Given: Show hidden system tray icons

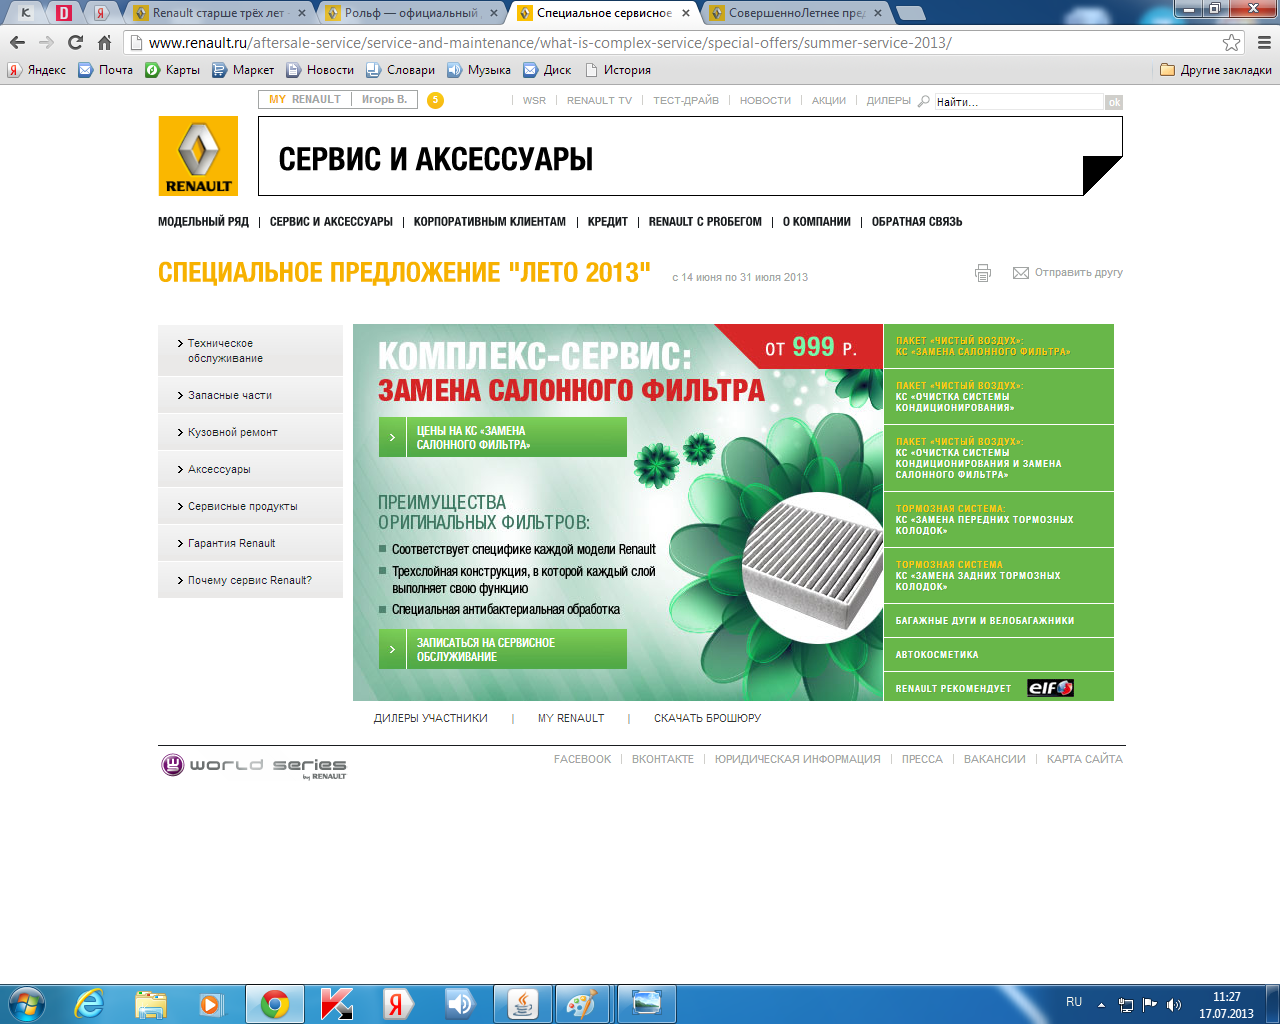Looking at the screenshot, I should (1101, 1004).
